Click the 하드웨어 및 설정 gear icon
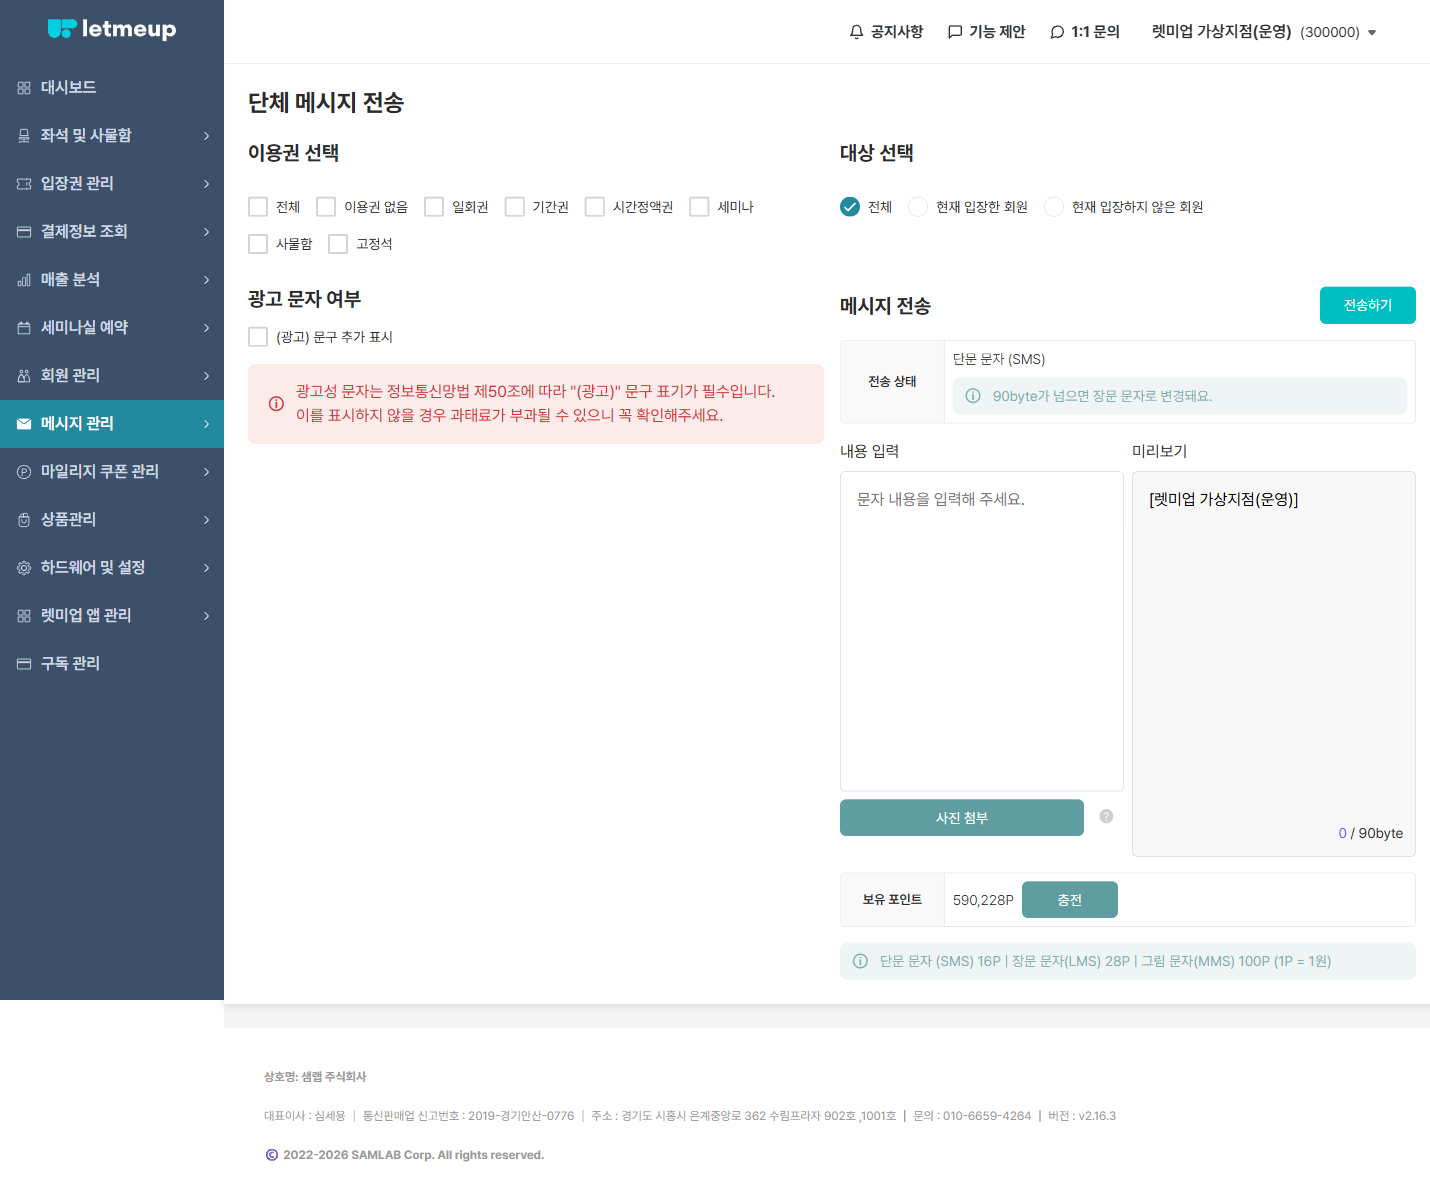Screen dimensions: 1430x1204 [x=24, y=568]
